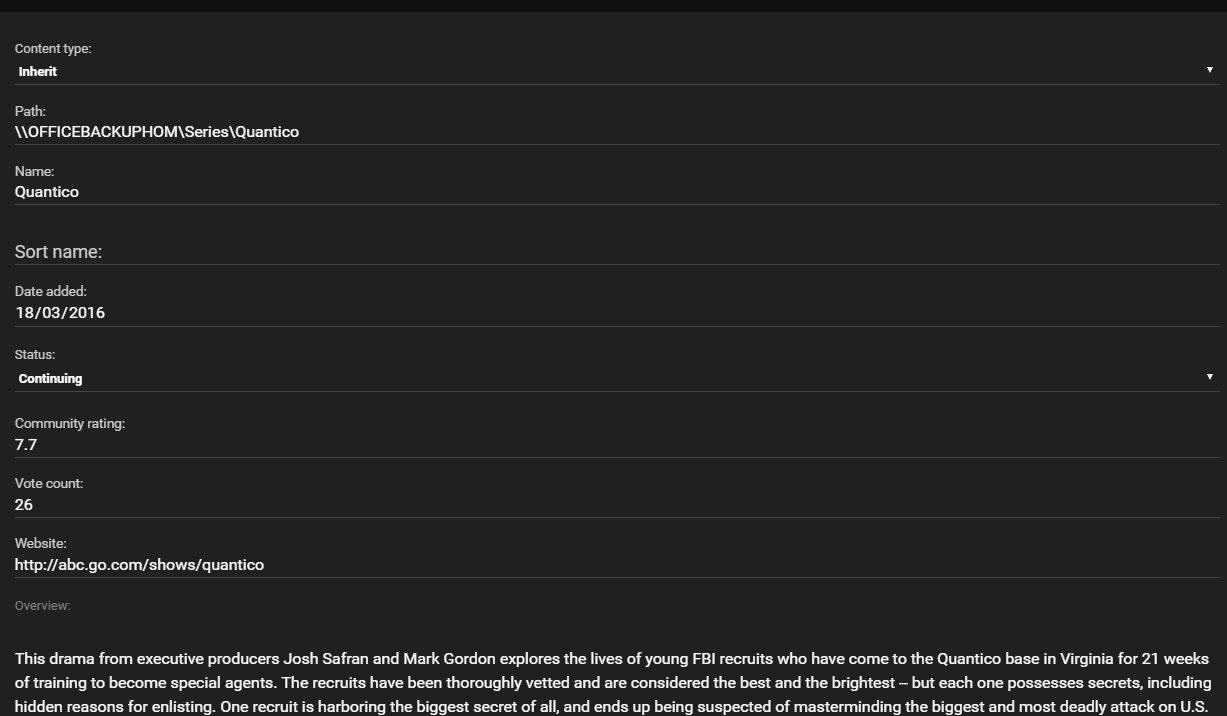
Task: Select the Content type dropdown arrow
Action: pos(1209,70)
